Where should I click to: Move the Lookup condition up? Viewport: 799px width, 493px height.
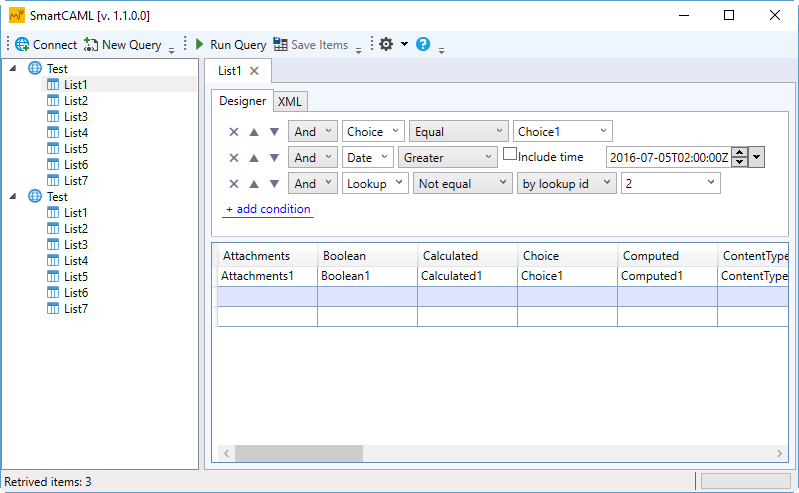coord(254,184)
